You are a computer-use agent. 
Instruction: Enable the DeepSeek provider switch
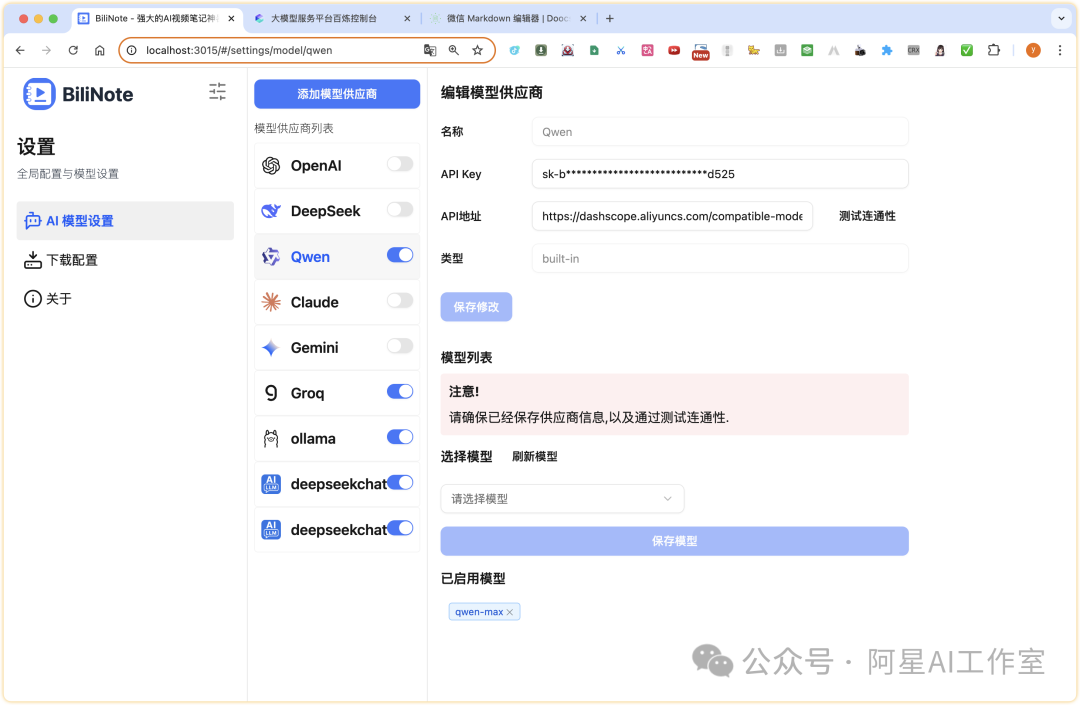click(x=399, y=209)
